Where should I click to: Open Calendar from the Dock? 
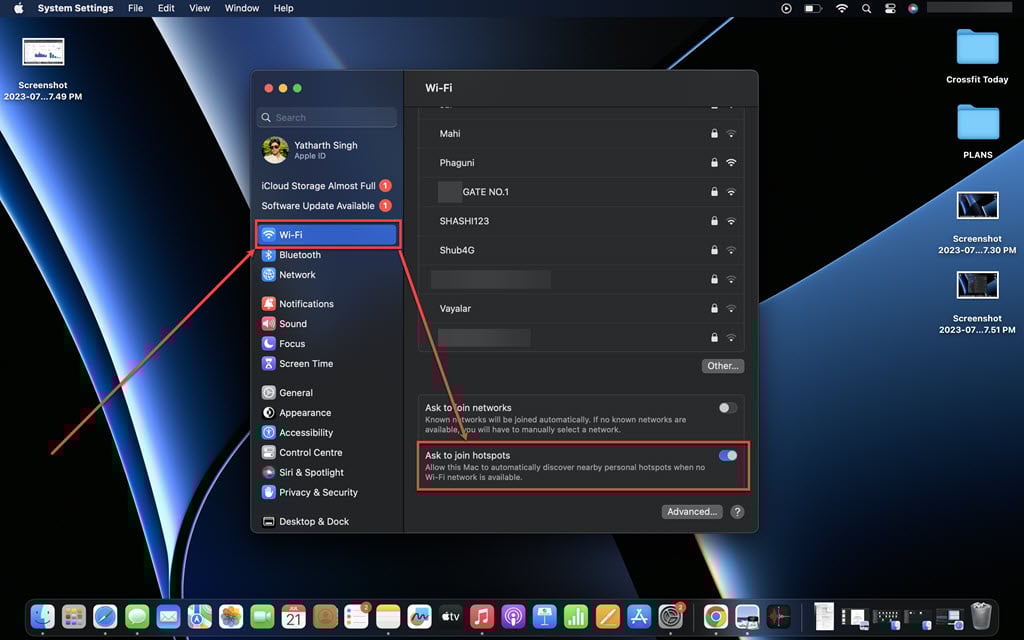[294, 616]
